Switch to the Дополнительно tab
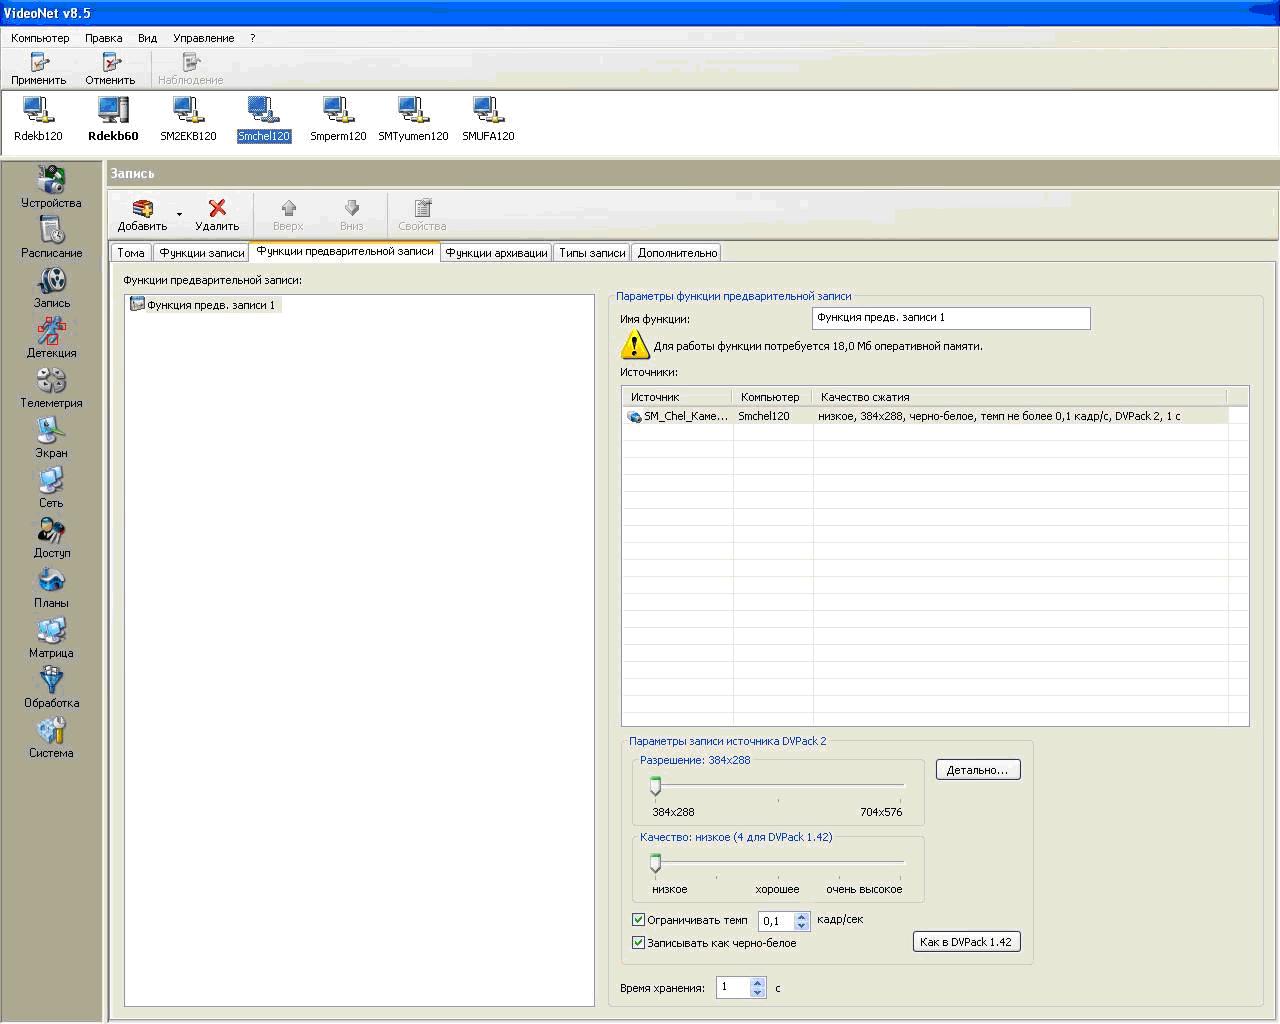Image resolution: width=1280 pixels, height=1024 pixels. [677, 253]
